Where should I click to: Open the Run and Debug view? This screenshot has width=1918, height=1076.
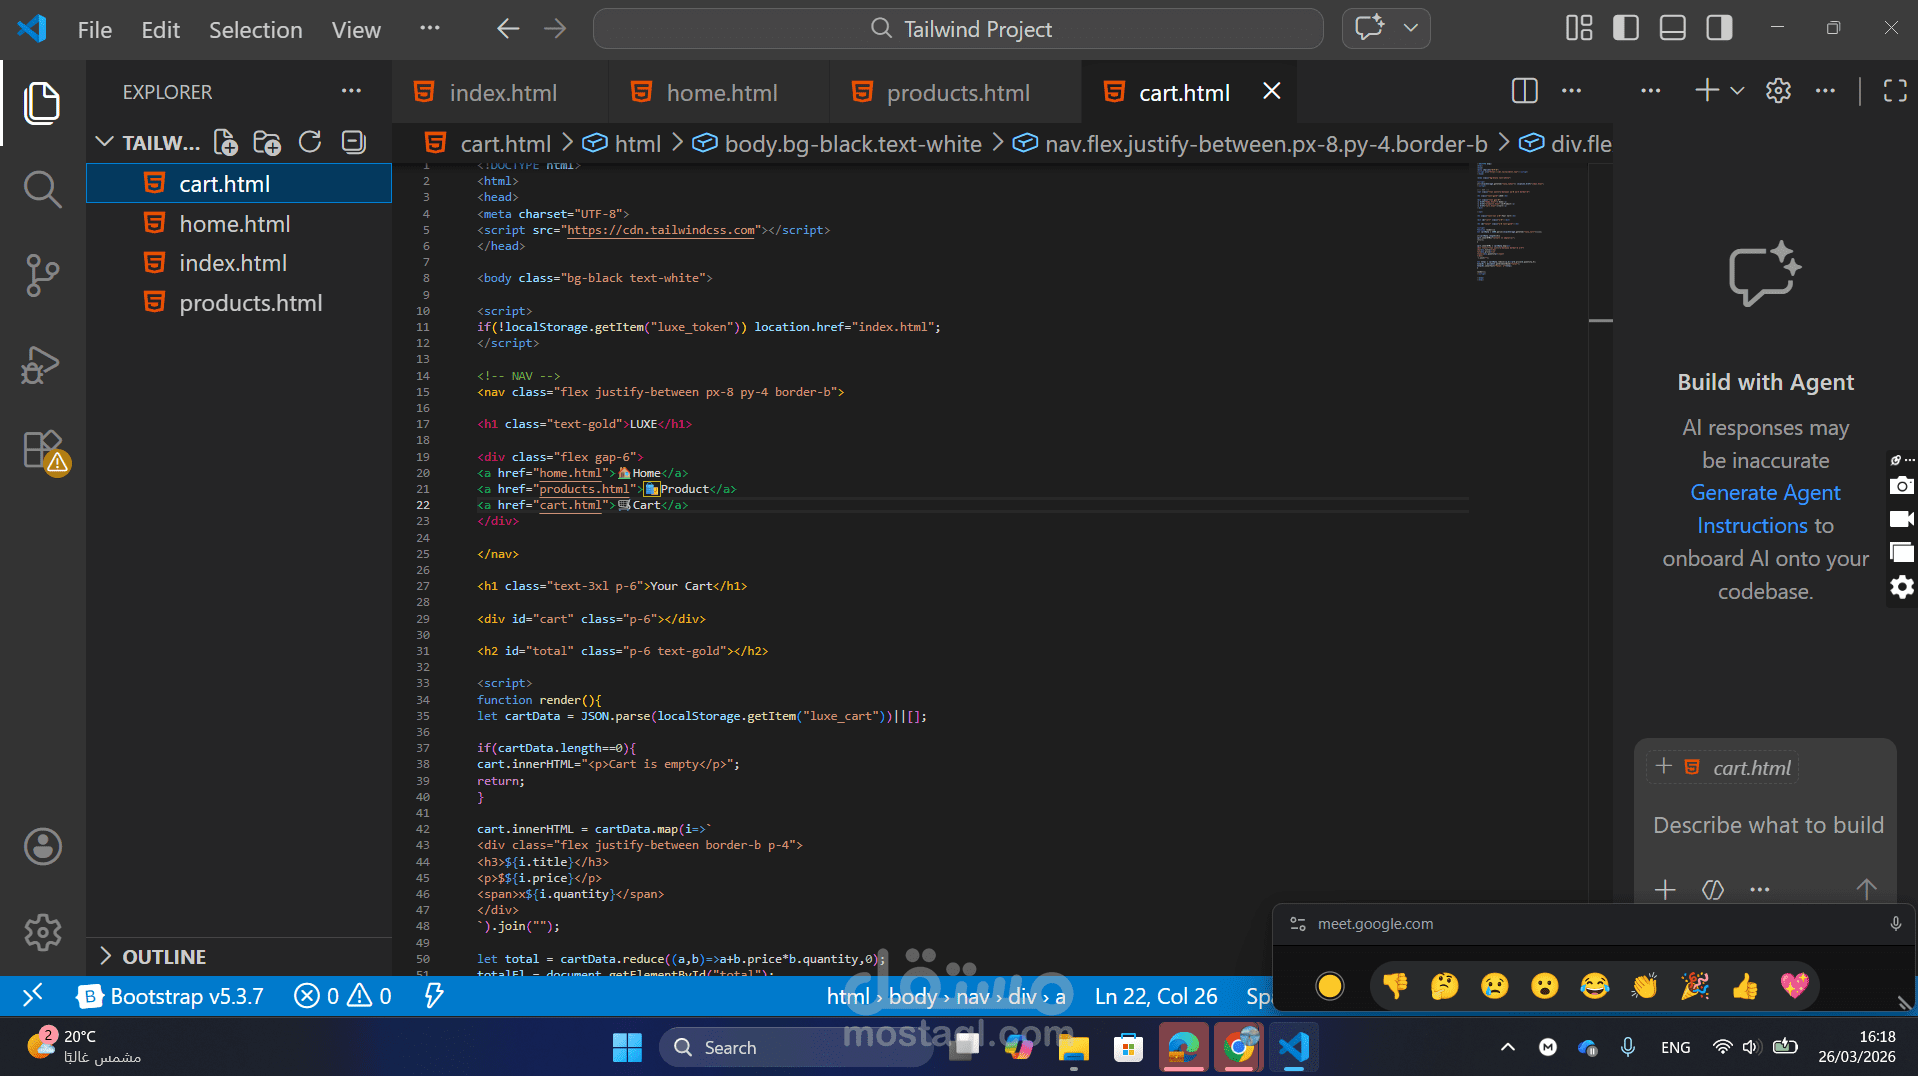42,364
